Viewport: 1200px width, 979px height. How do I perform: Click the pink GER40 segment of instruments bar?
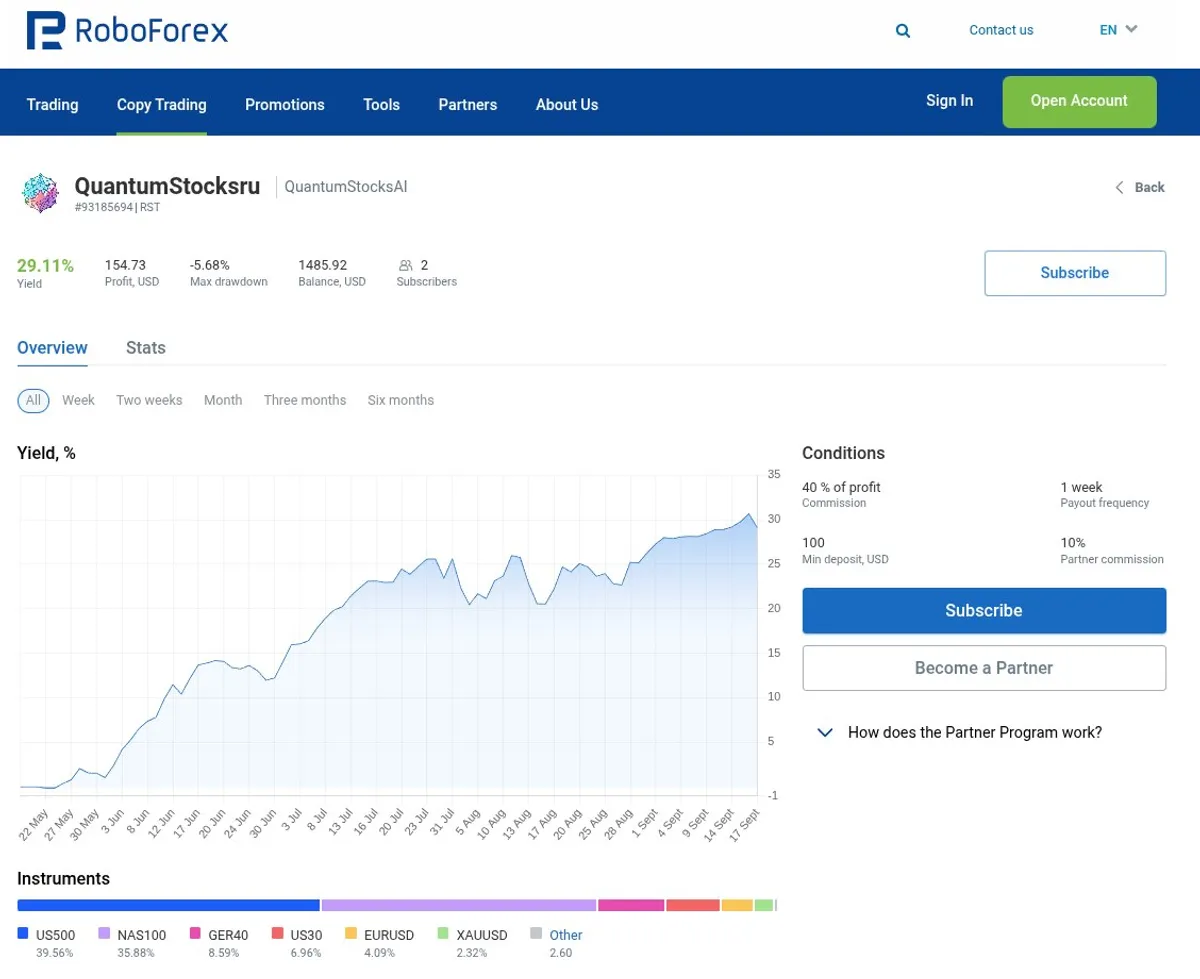pyautogui.click(x=631, y=905)
